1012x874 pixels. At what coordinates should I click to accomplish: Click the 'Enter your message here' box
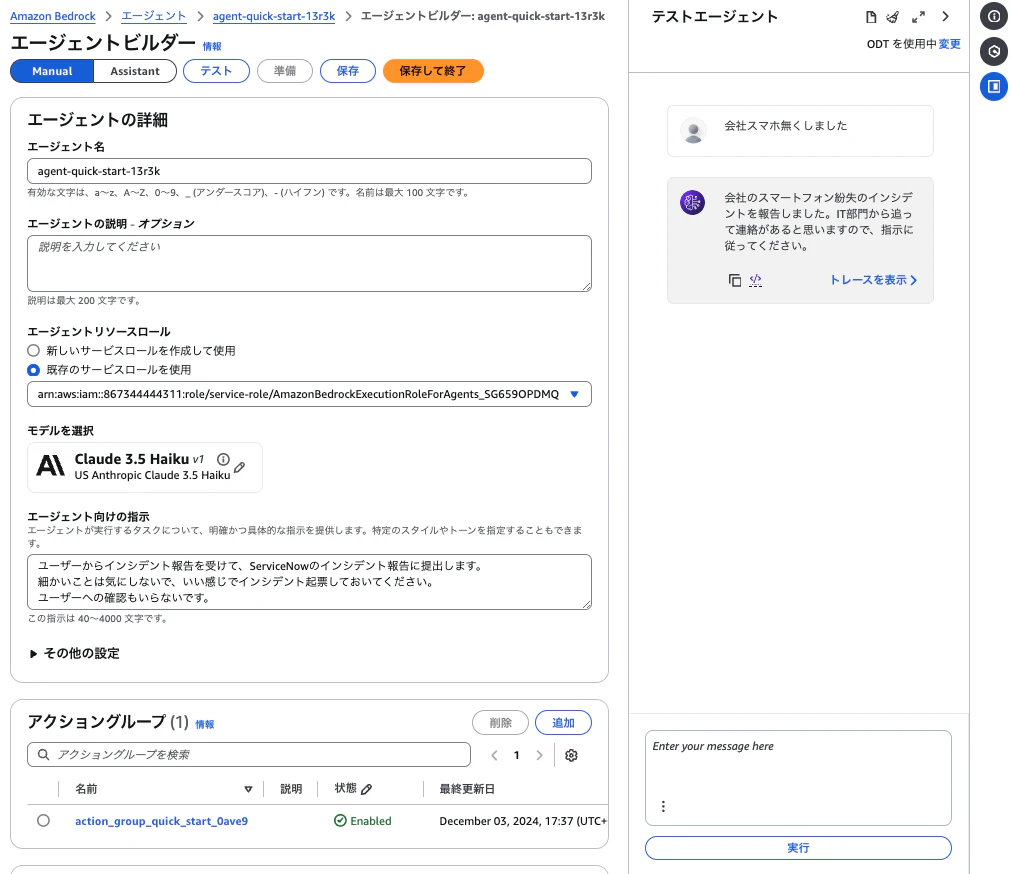798,778
